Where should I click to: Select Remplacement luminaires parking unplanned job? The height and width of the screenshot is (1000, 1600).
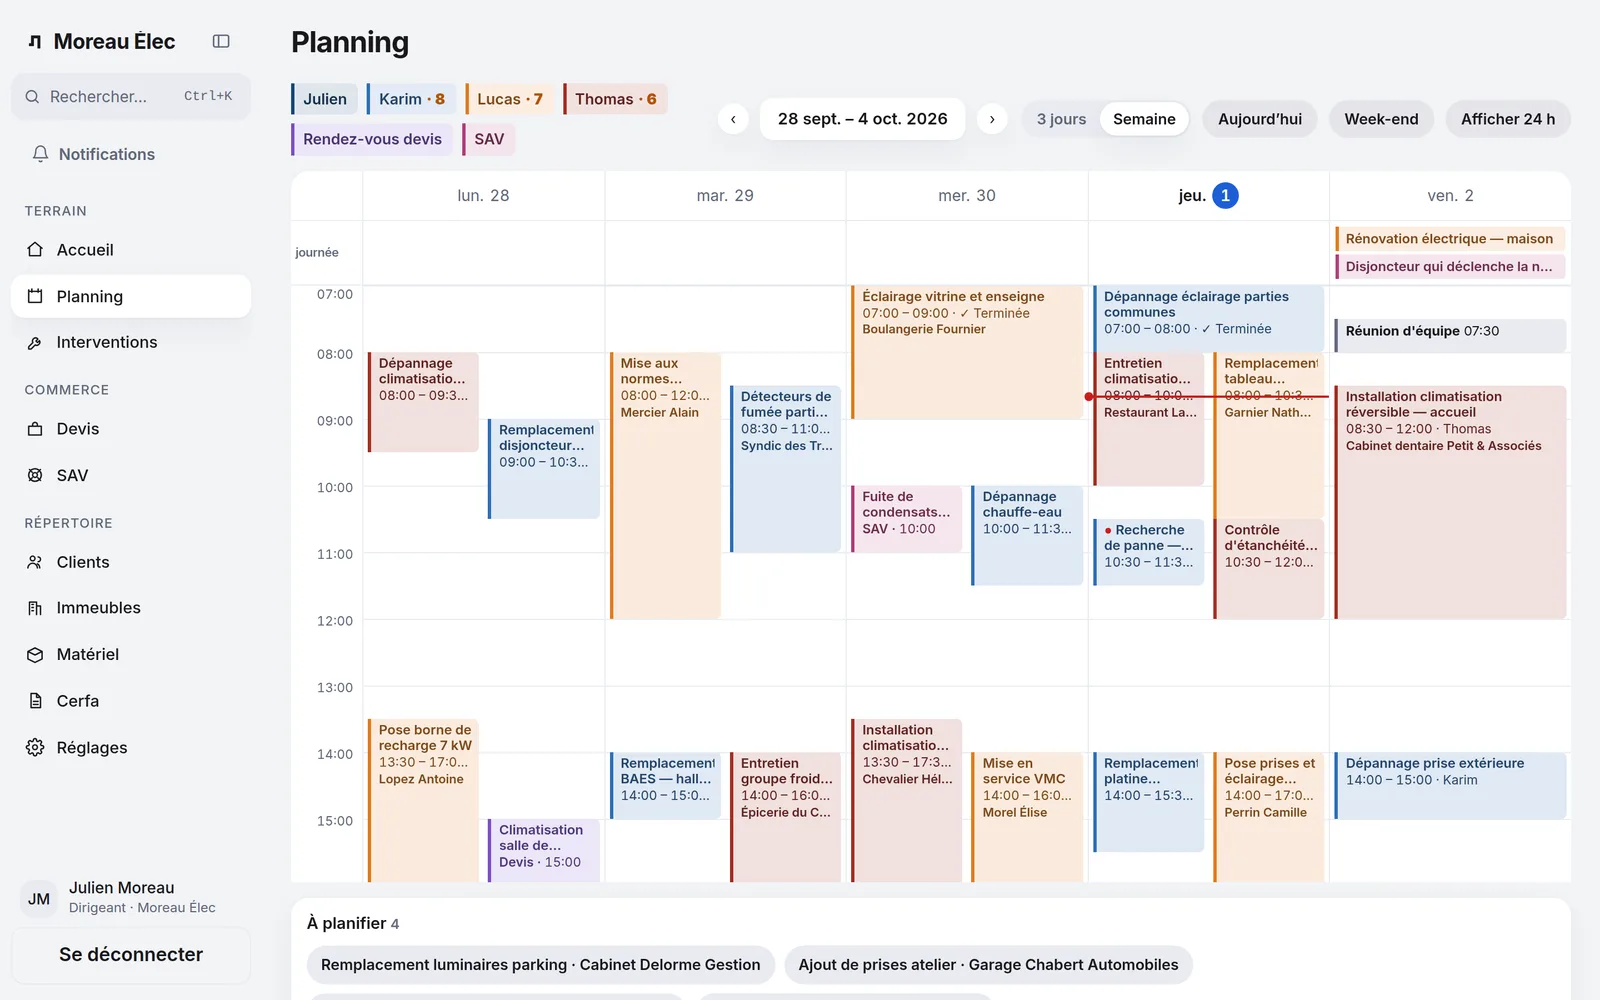coord(541,965)
